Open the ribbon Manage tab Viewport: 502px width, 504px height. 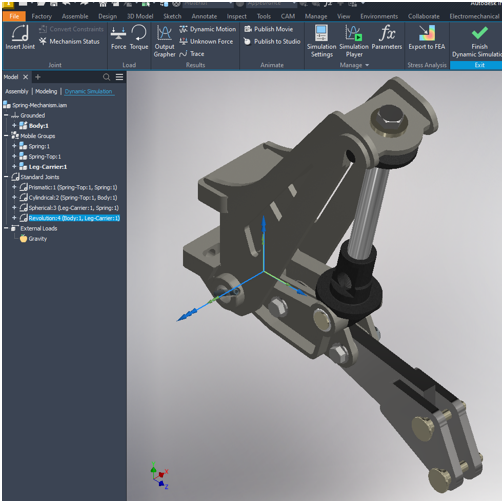click(316, 16)
